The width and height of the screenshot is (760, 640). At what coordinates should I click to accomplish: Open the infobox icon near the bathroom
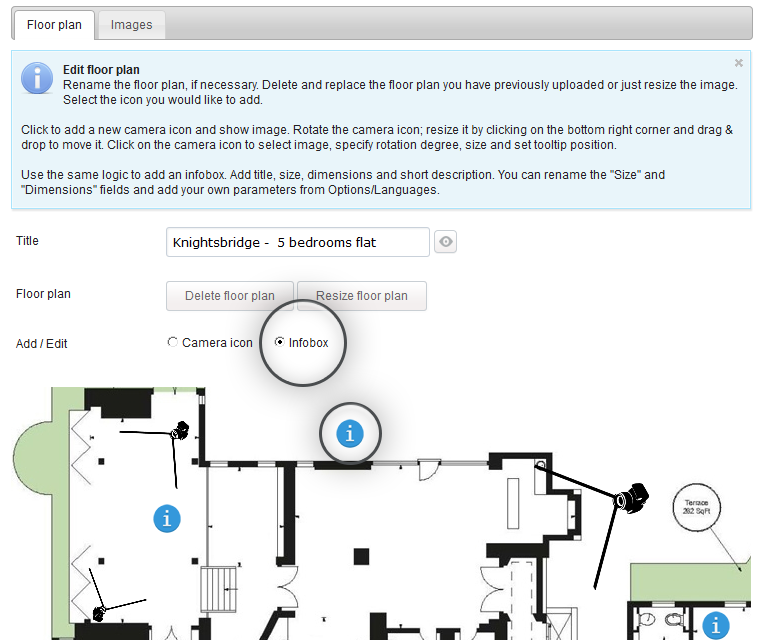click(x=715, y=625)
